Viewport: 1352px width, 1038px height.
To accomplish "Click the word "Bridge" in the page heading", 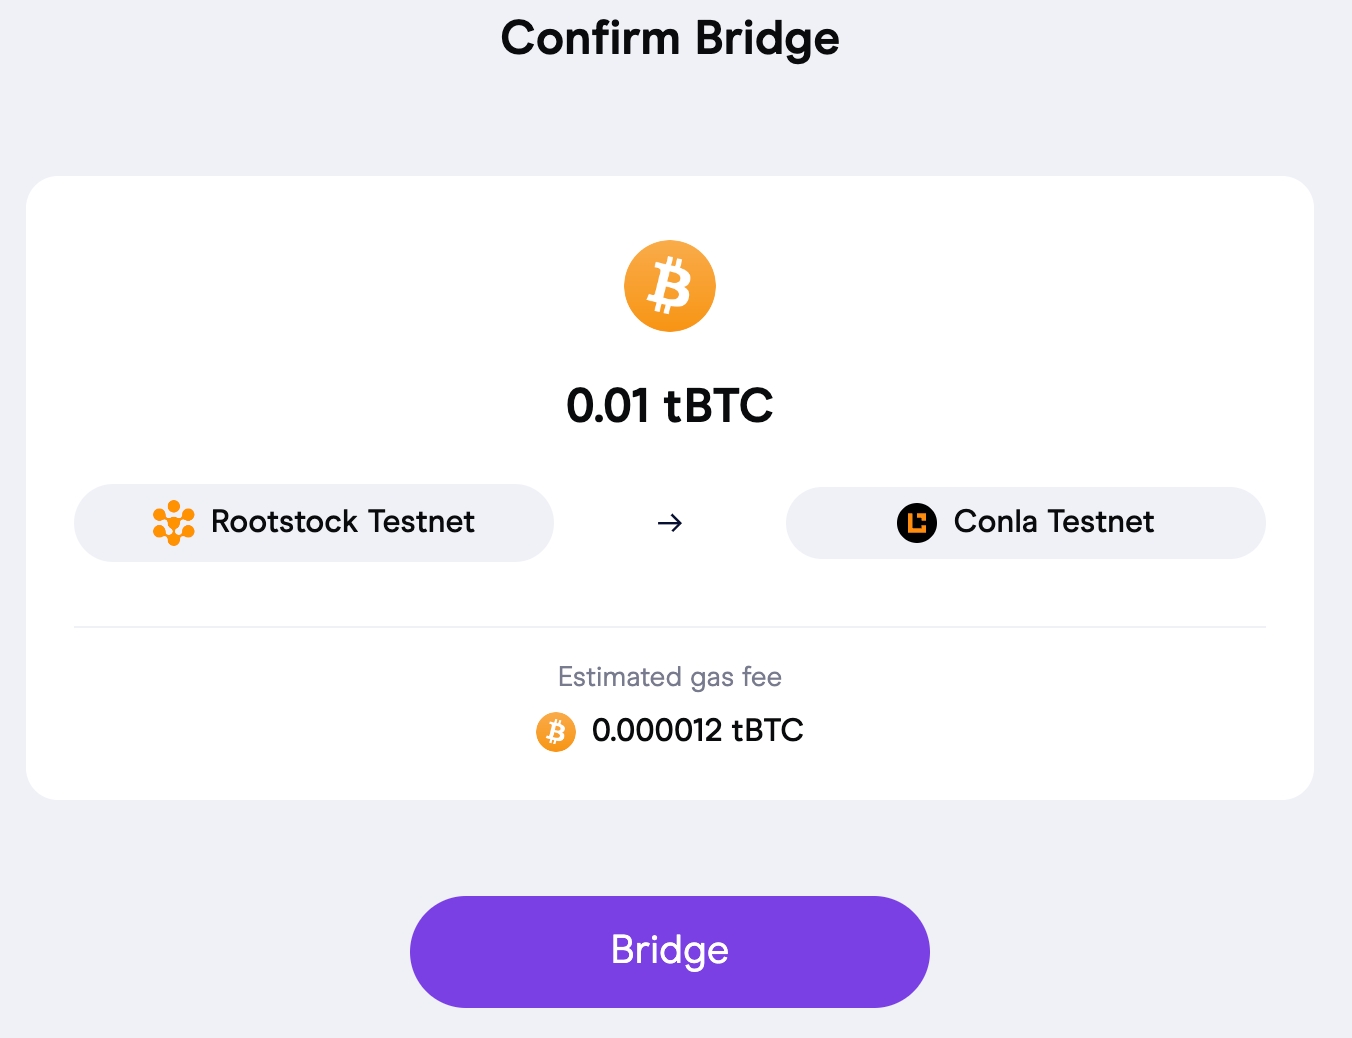I will 767,39.
